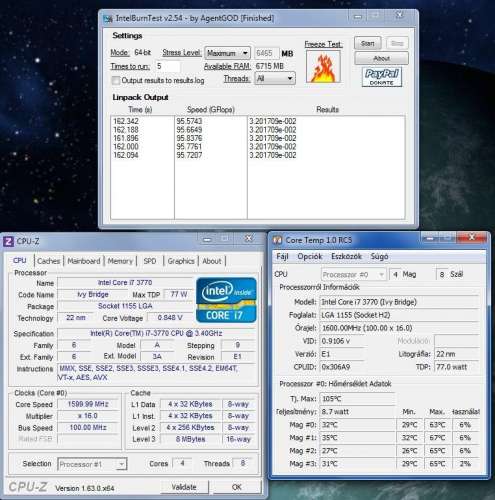495x500 pixels.
Task: Click Core Temp Modell value Intel Core i7 3770
Action: pos(399,302)
